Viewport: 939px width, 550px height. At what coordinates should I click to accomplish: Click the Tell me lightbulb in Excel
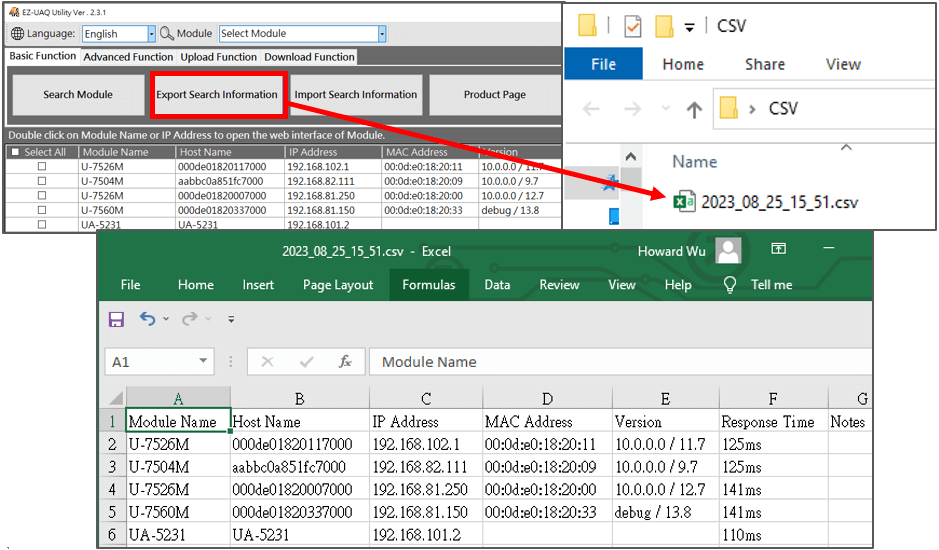coord(729,285)
